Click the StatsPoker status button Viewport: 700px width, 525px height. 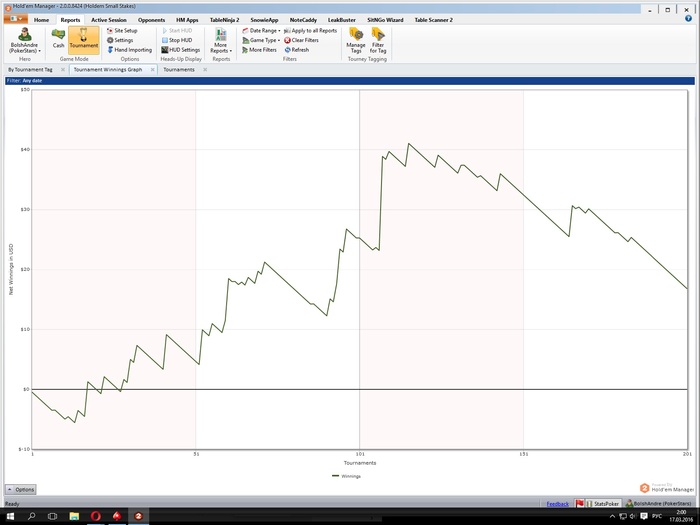[604, 504]
